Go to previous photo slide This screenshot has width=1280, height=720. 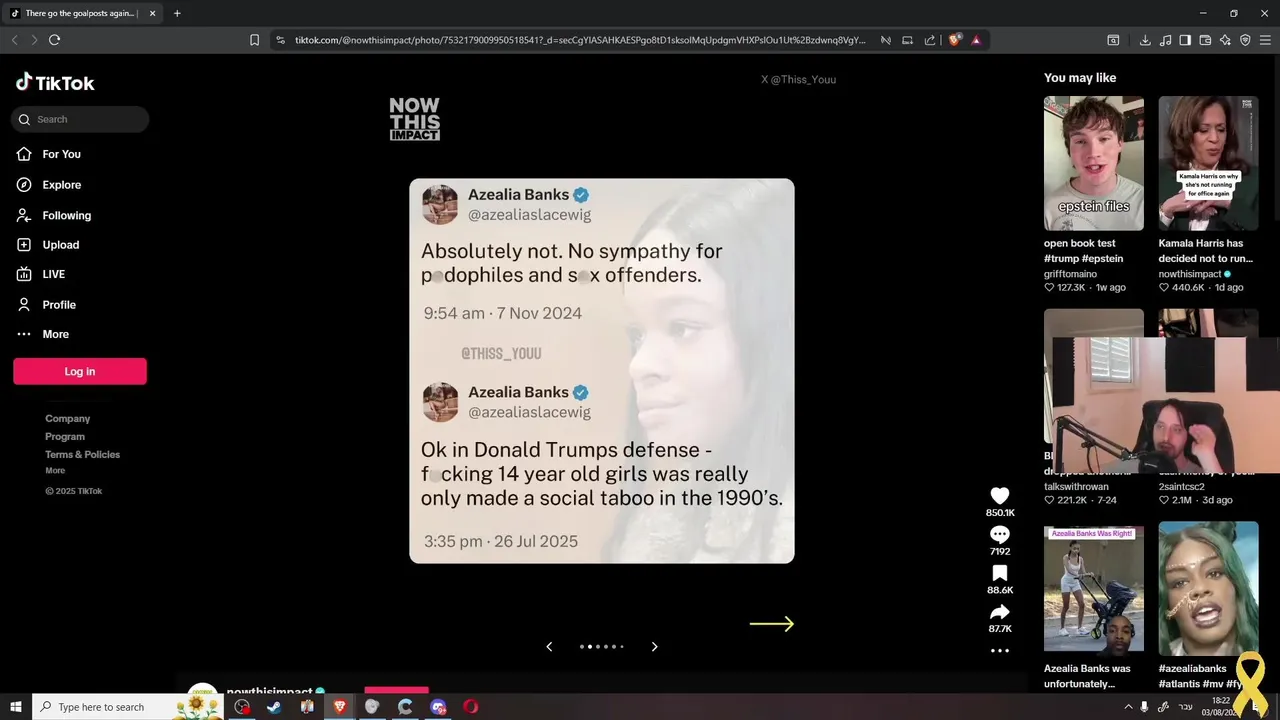pyautogui.click(x=549, y=647)
